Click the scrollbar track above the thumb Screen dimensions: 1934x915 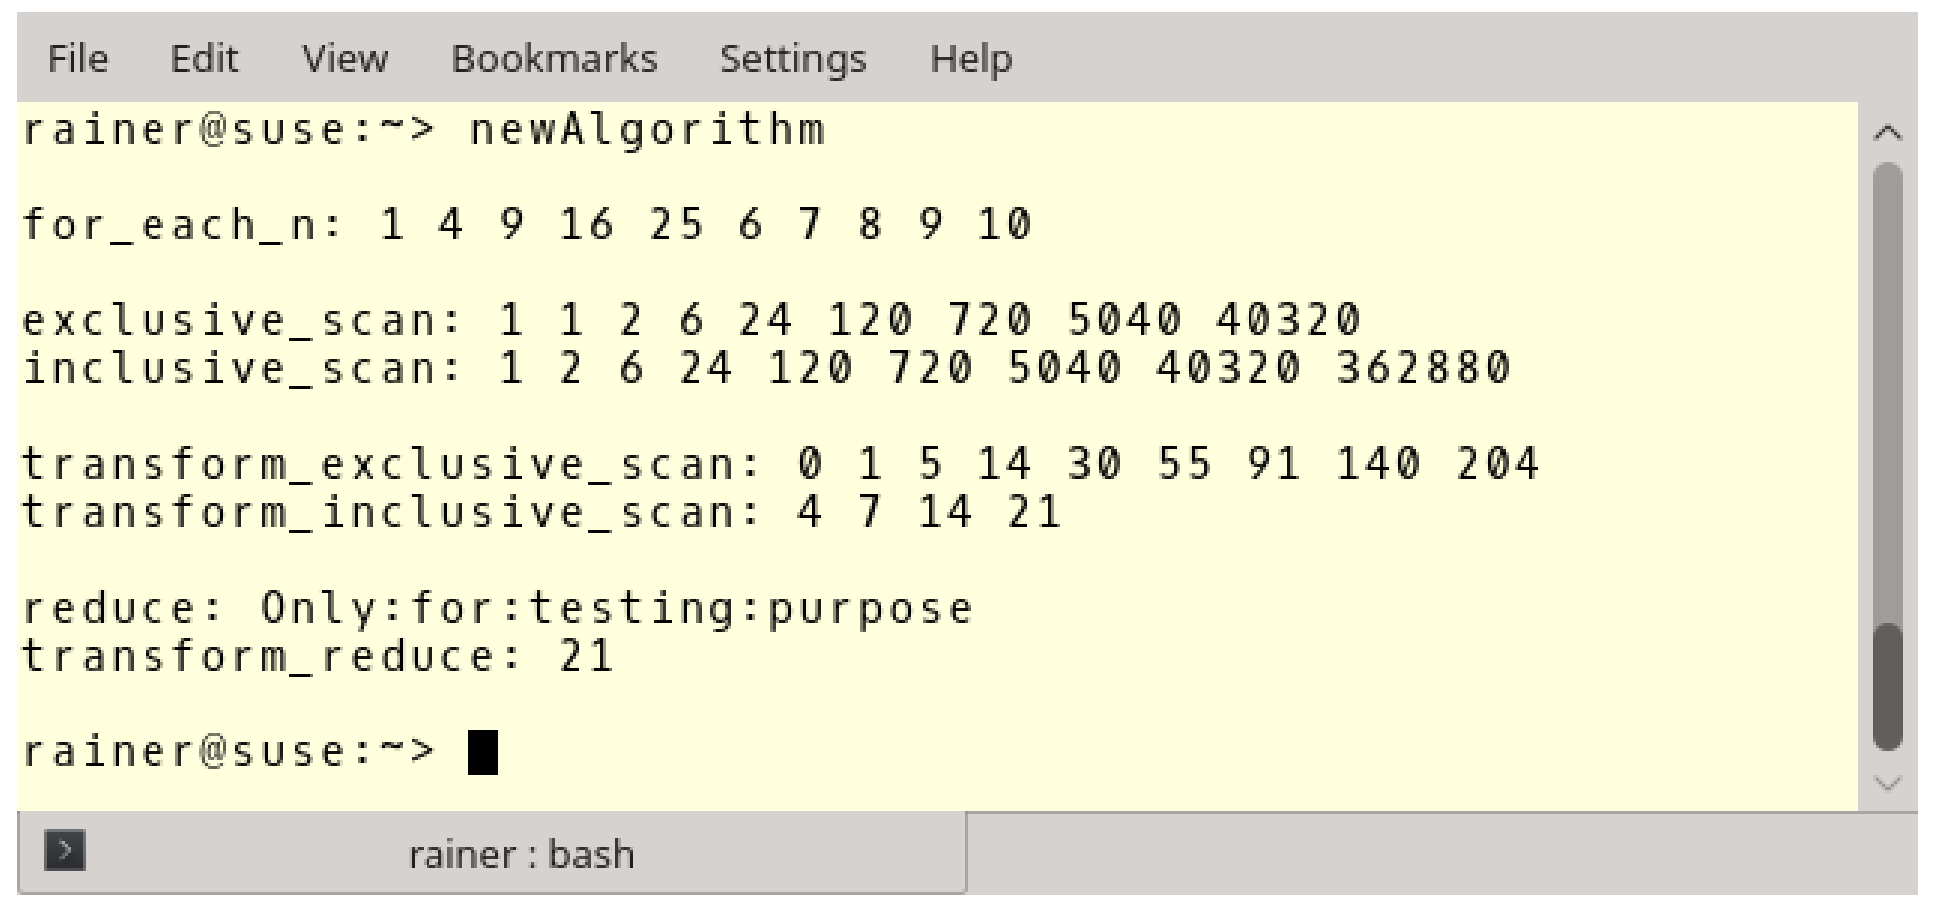1888,392
